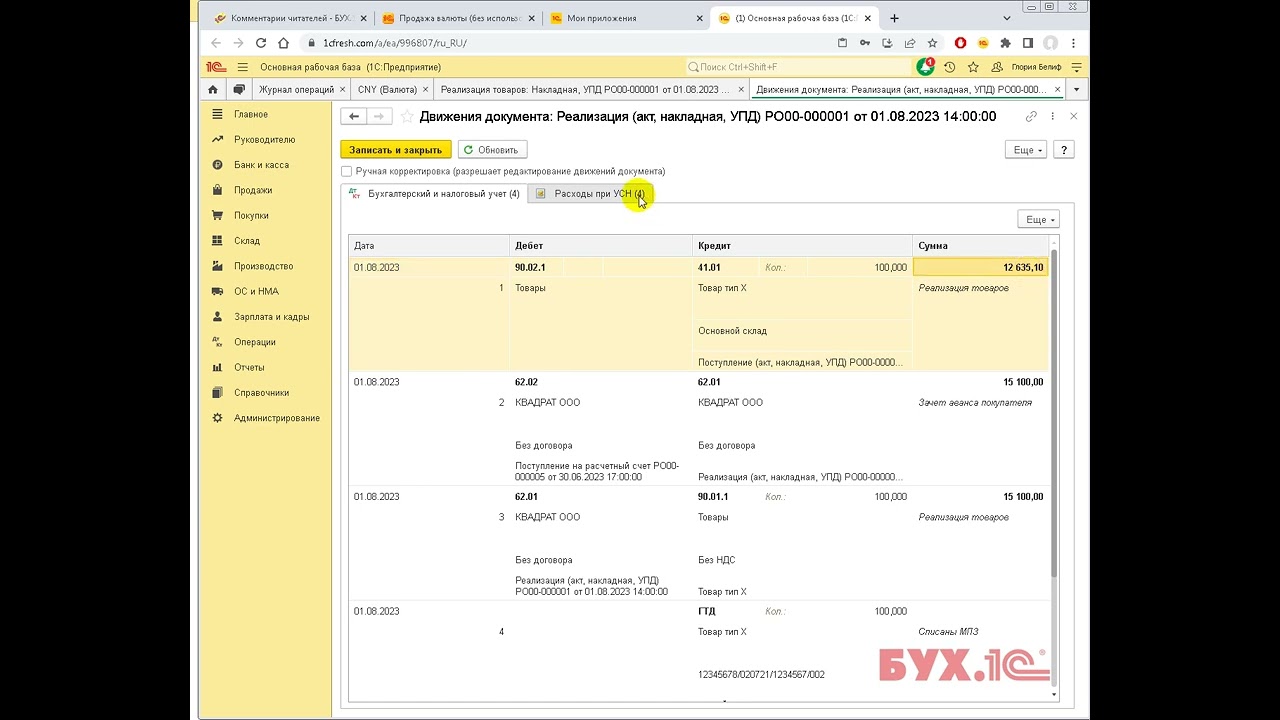This screenshot has width=1280, height=720.
Task: Open the top Еще dropdown next to help
Action: click(1025, 150)
